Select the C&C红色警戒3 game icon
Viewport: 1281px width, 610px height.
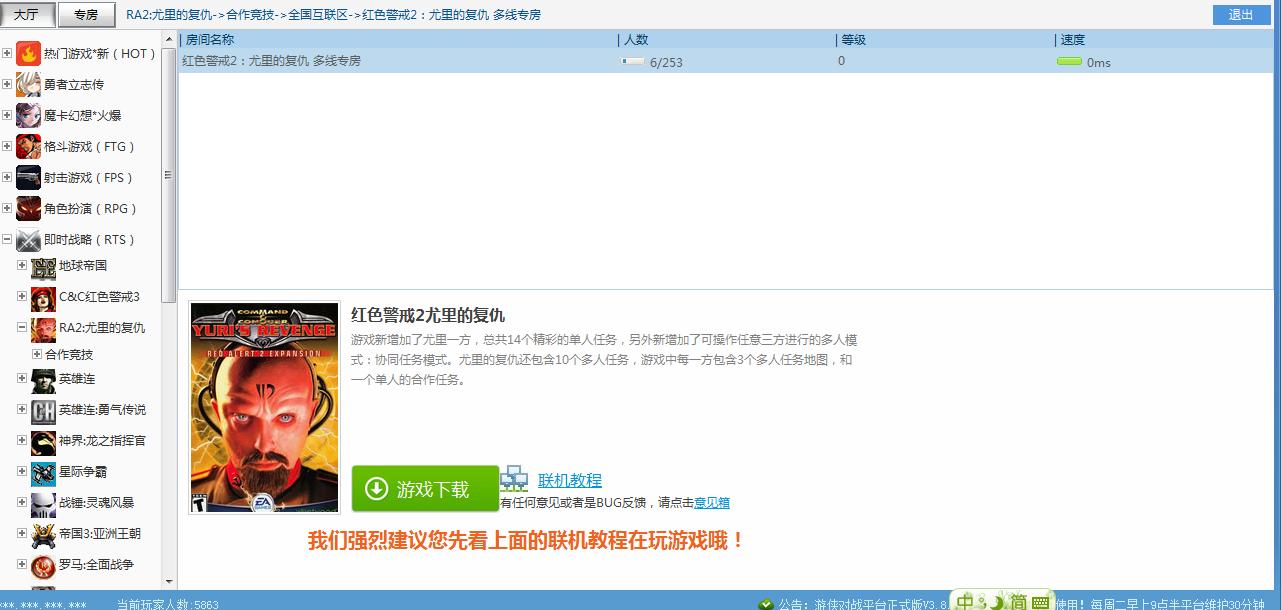[43, 297]
